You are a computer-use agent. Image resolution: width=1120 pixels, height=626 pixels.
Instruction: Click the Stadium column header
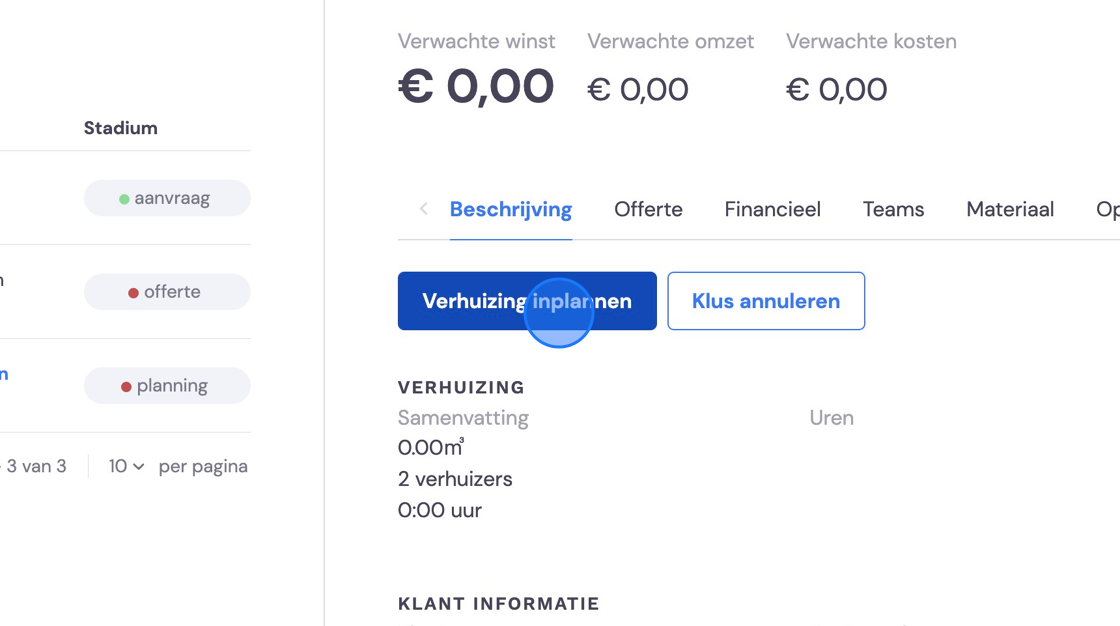pyautogui.click(x=121, y=128)
